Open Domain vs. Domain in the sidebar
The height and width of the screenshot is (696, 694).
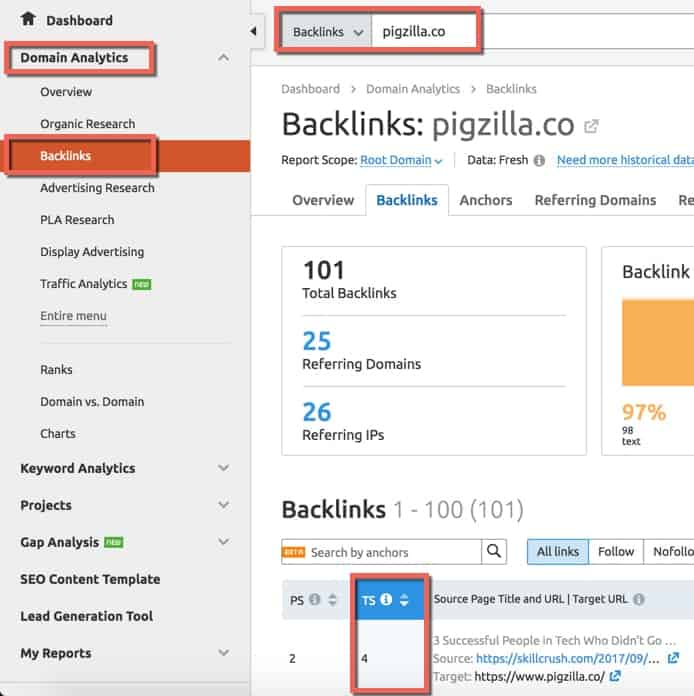(92, 402)
